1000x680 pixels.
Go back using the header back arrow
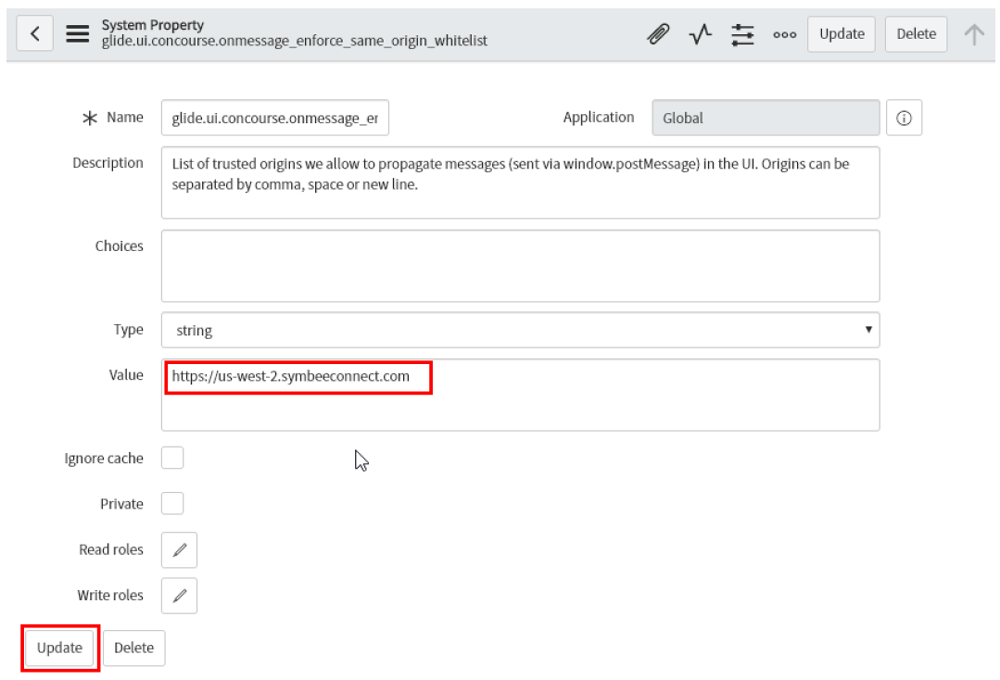tap(34, 34)
